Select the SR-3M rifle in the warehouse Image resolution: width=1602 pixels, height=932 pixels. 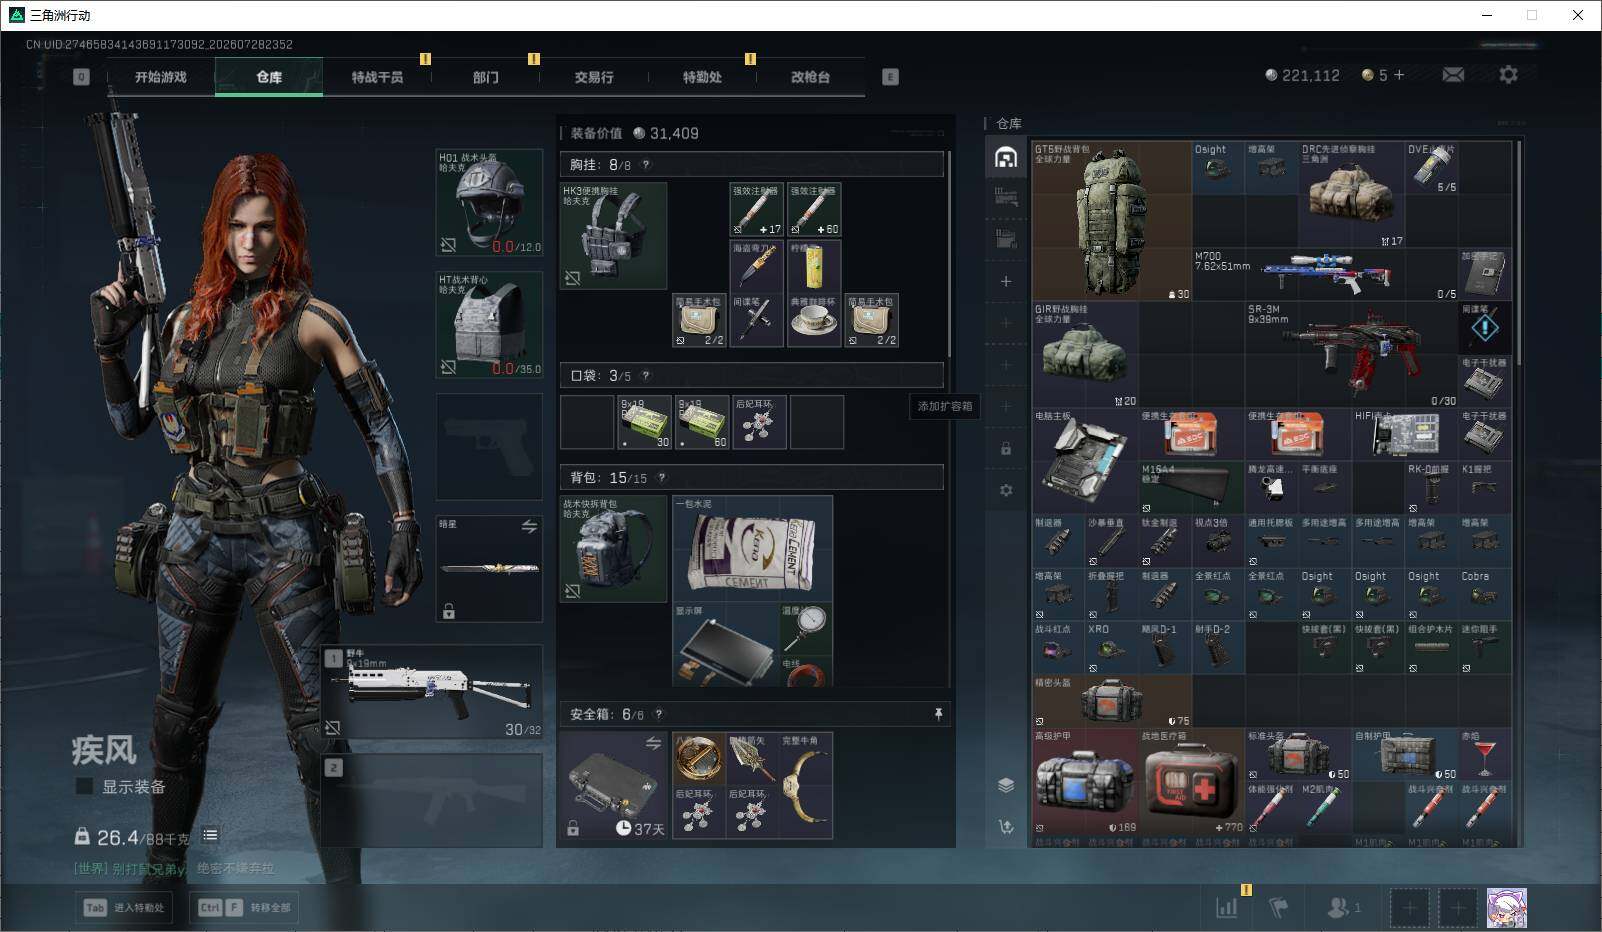tap(1352, 355)
